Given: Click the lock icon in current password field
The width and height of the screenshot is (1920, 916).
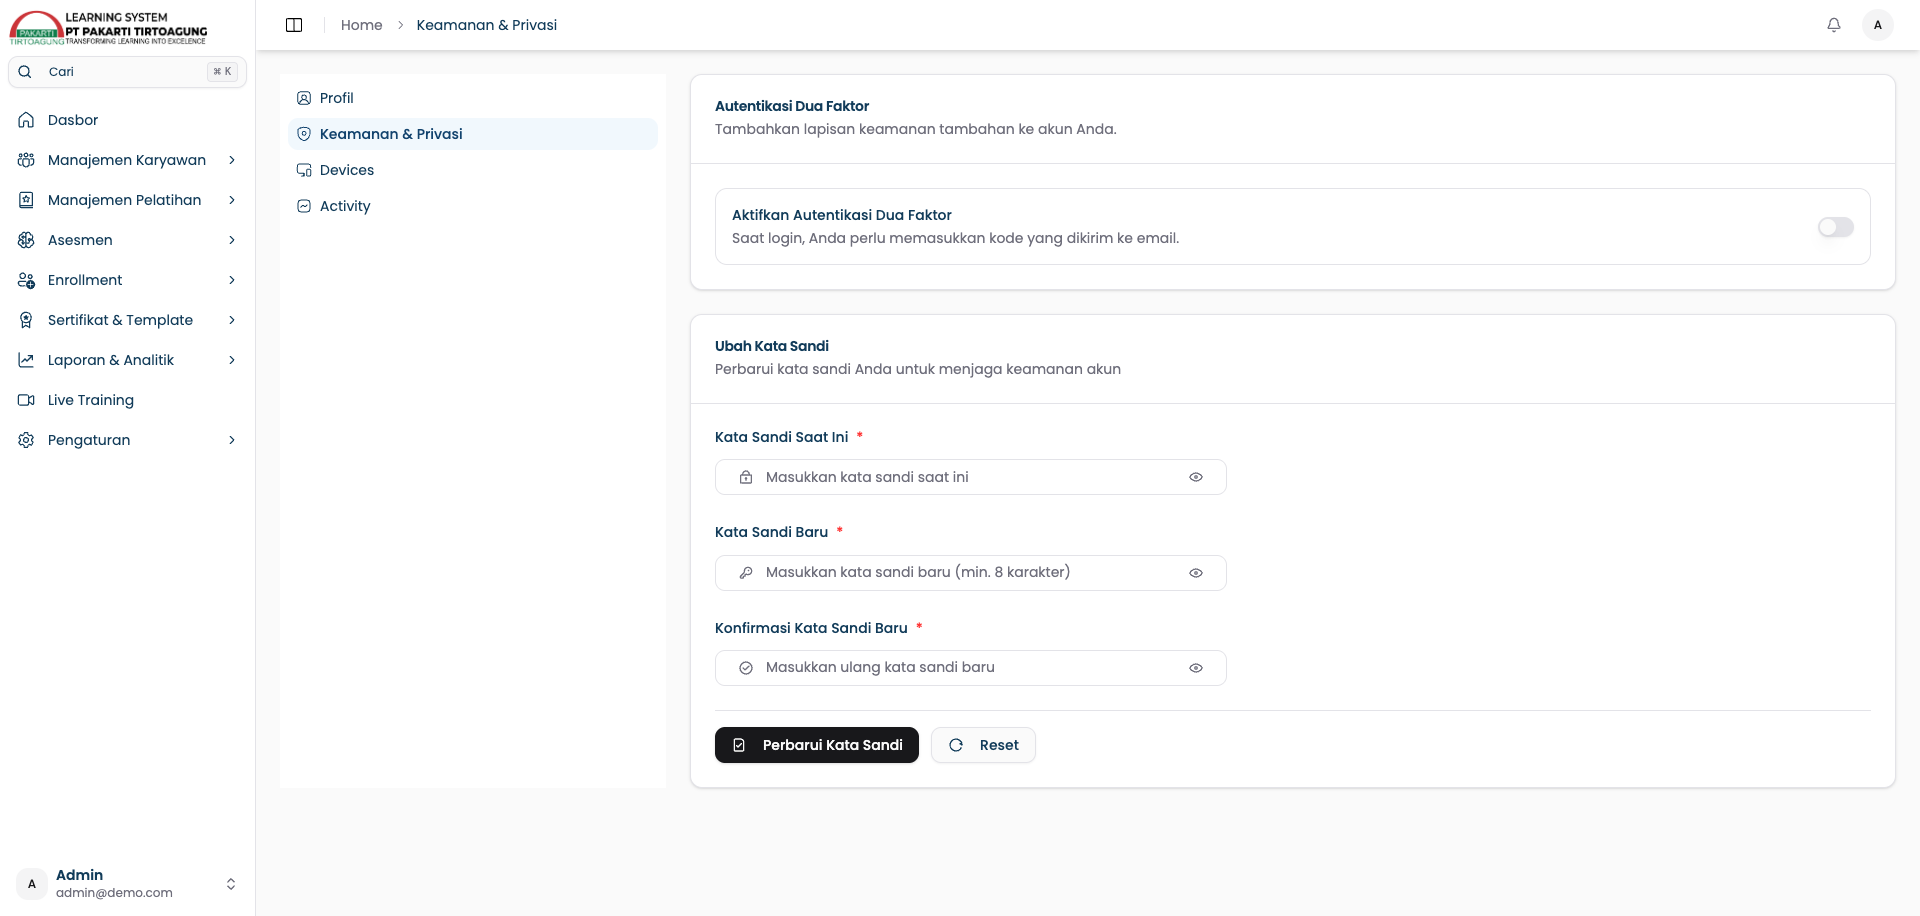Looking at the screenshot, I should [746, 477].
